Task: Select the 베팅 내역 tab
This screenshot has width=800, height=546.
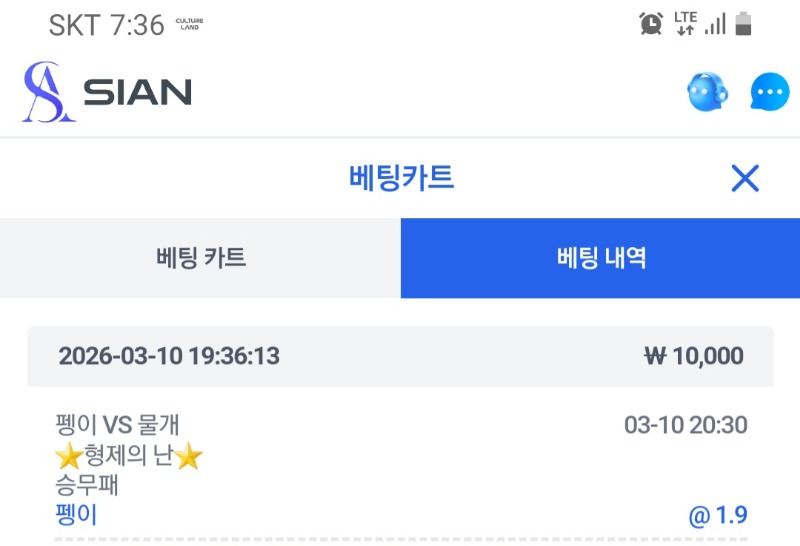Action: click(600, 258)
